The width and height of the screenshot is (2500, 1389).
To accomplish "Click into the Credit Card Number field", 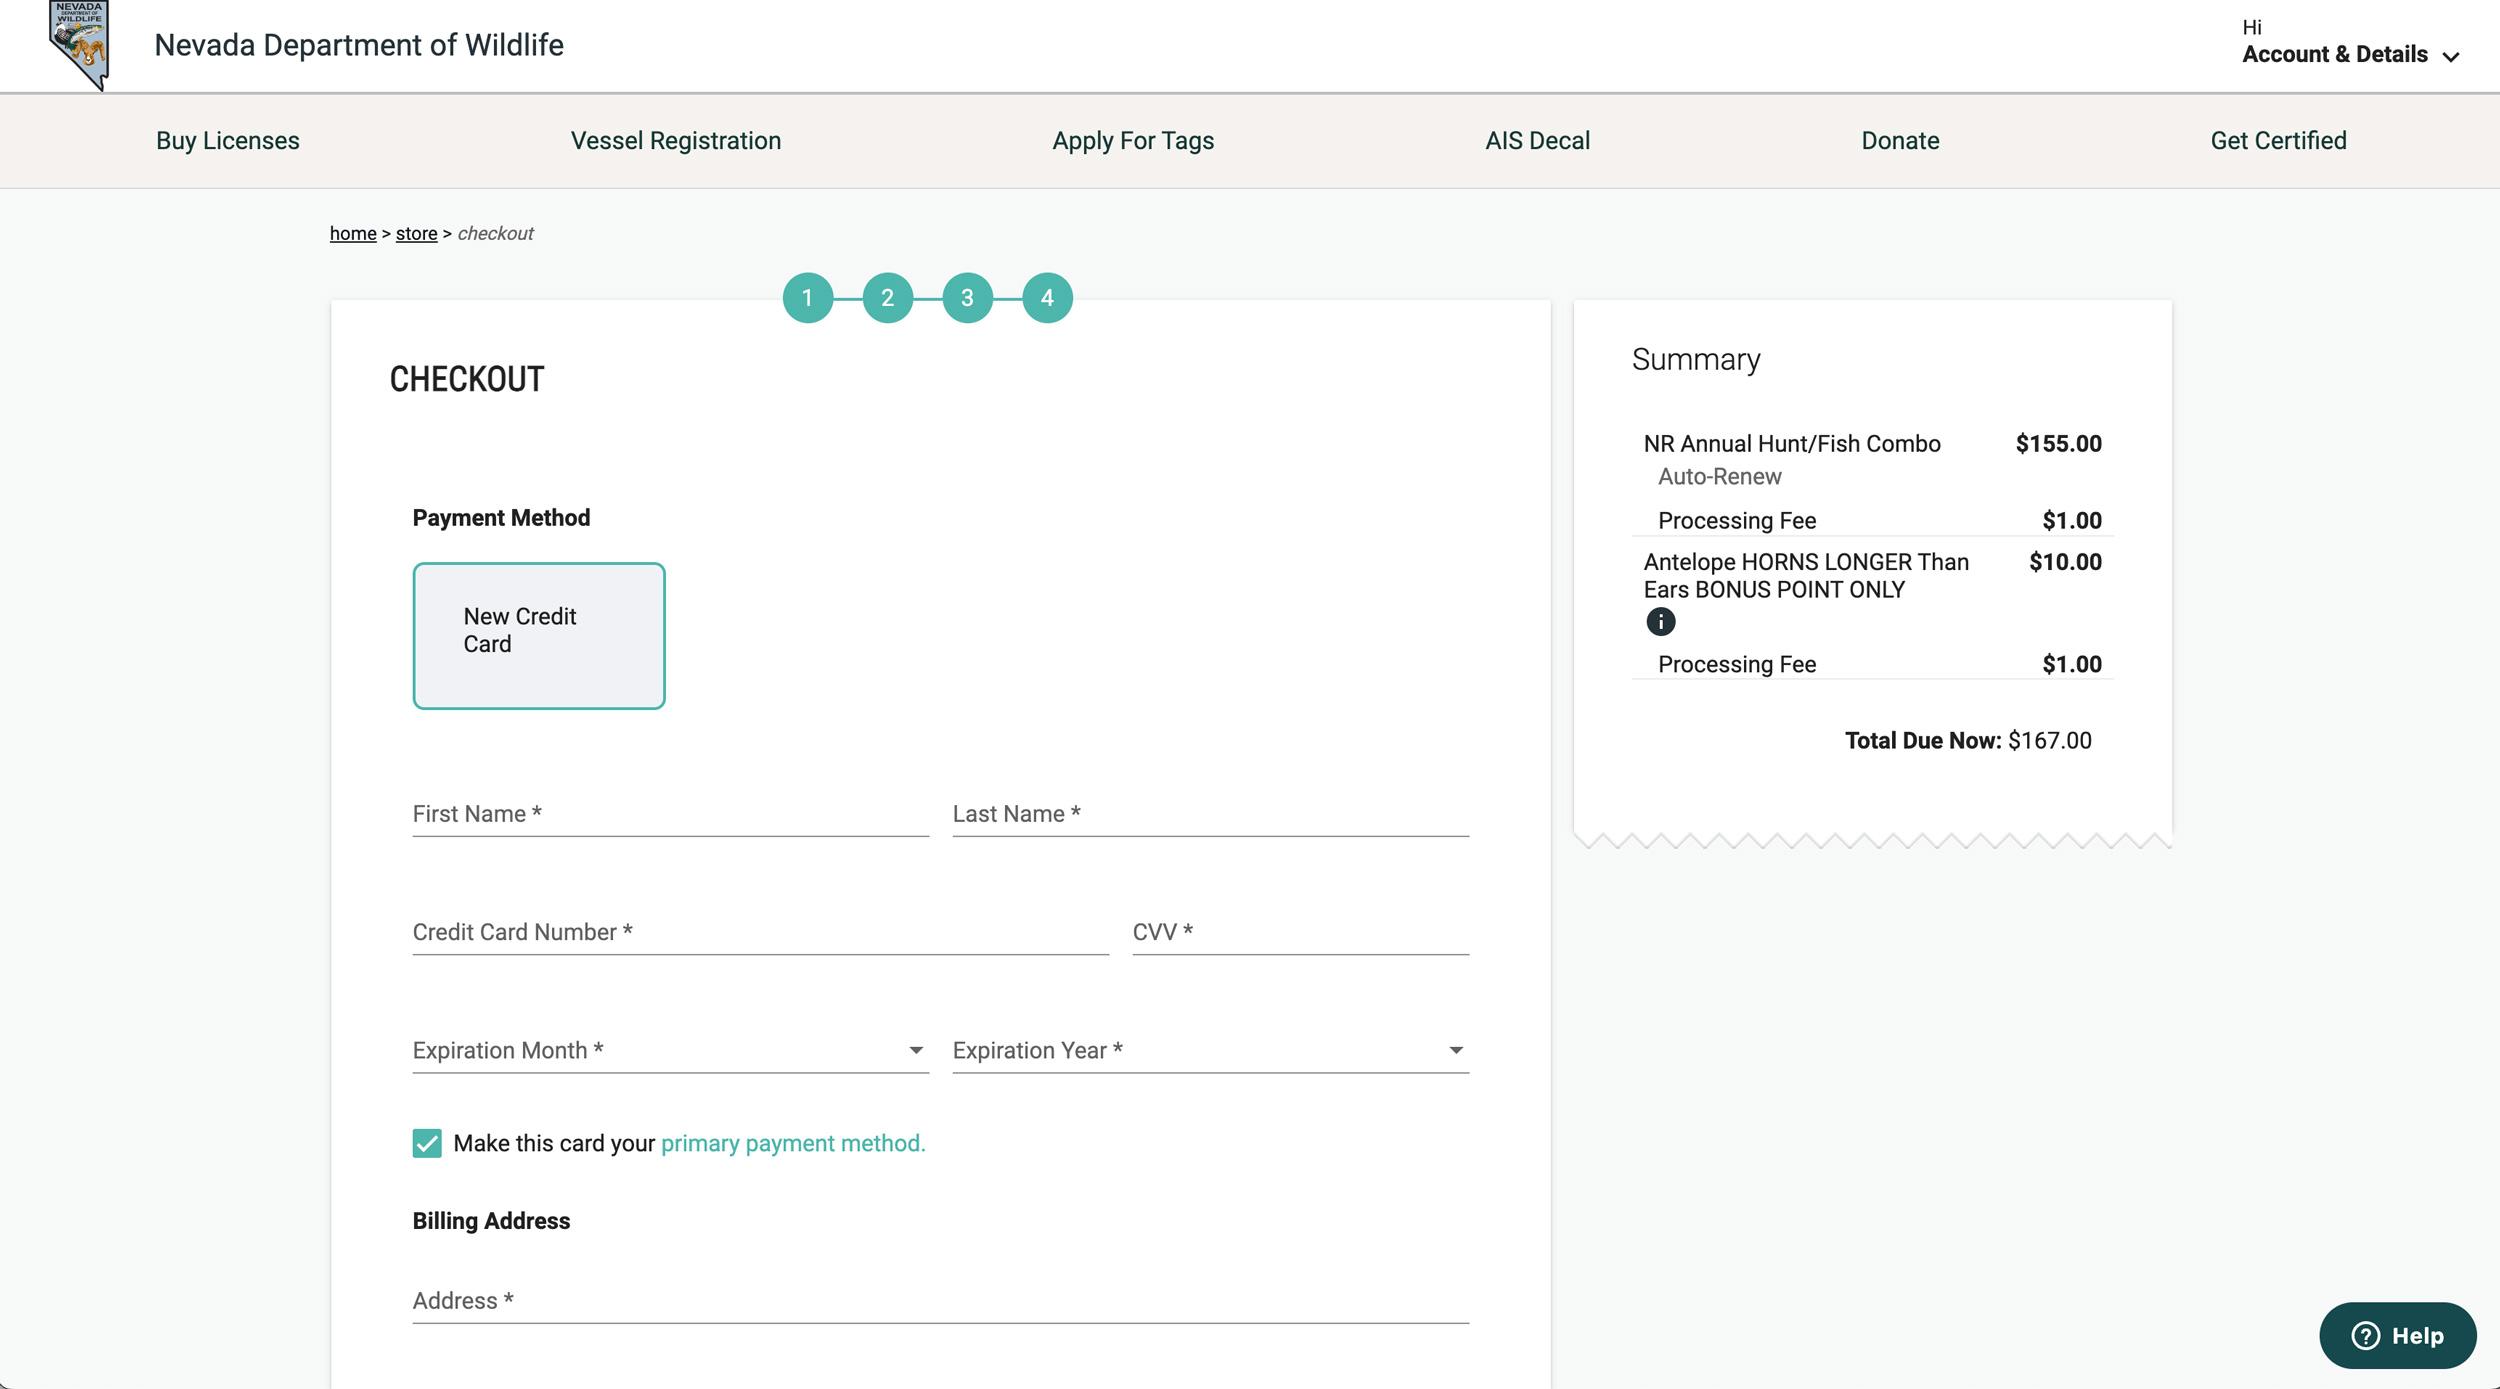I will click(760, 931).
